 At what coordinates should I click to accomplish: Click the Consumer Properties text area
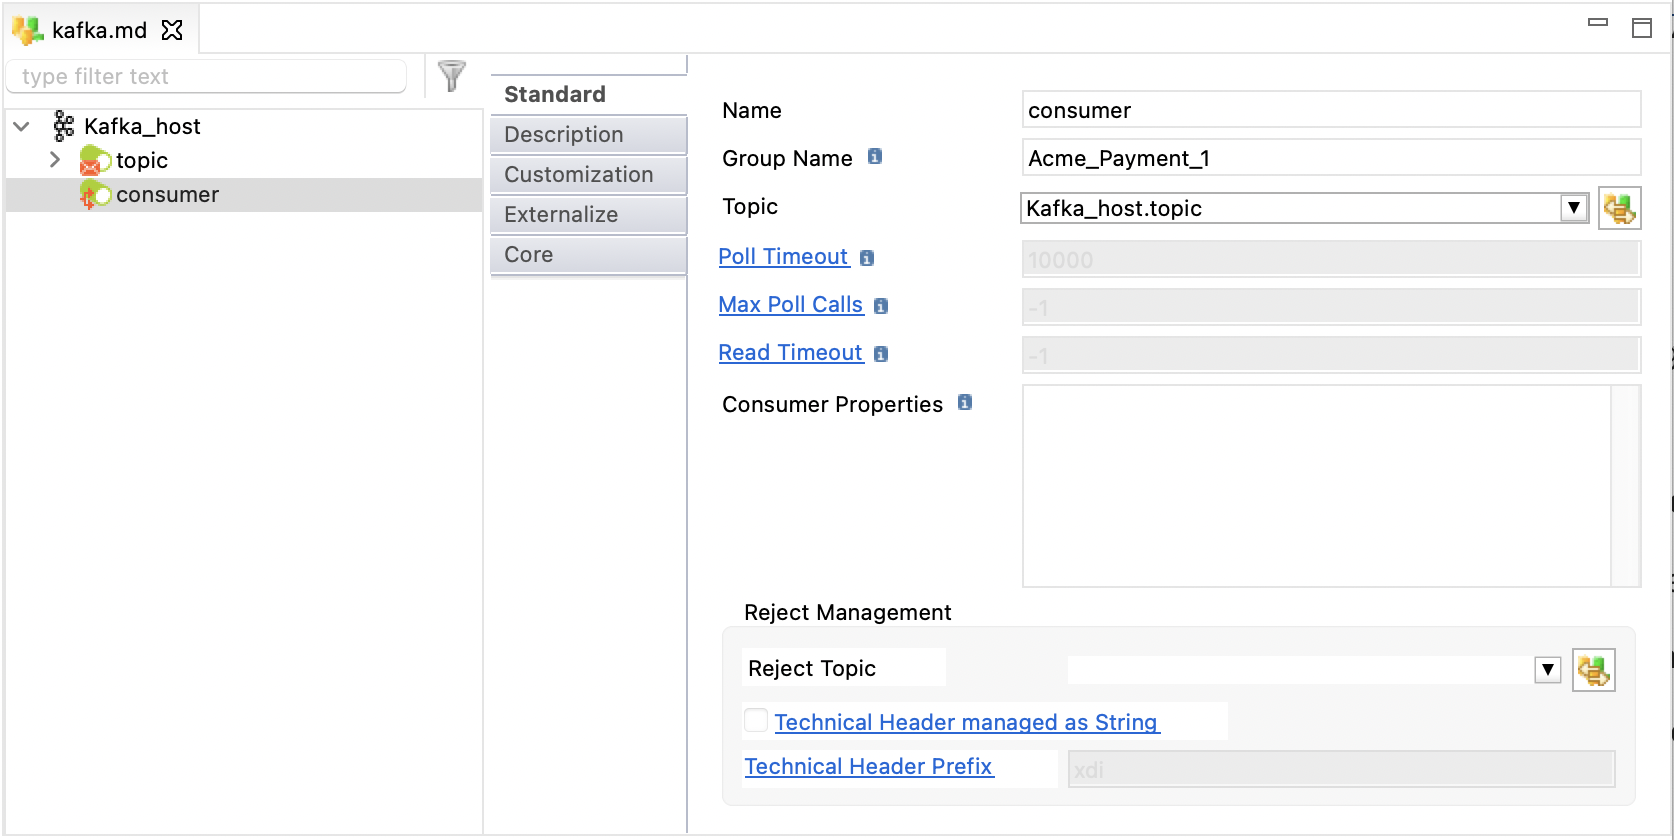(x=1317, y=486)
